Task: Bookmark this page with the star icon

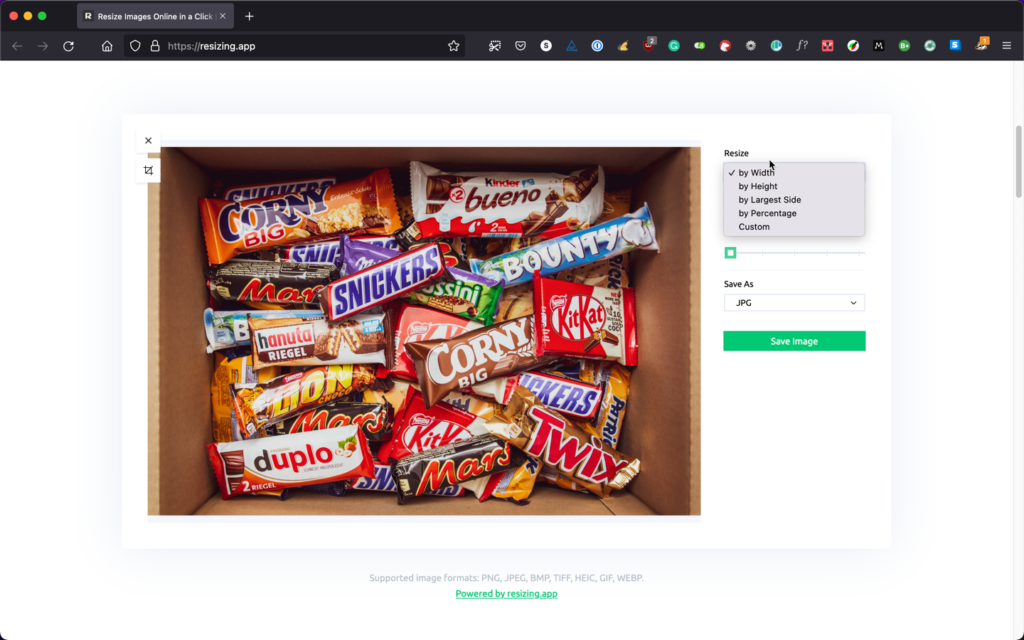Action: click(453, 46)
